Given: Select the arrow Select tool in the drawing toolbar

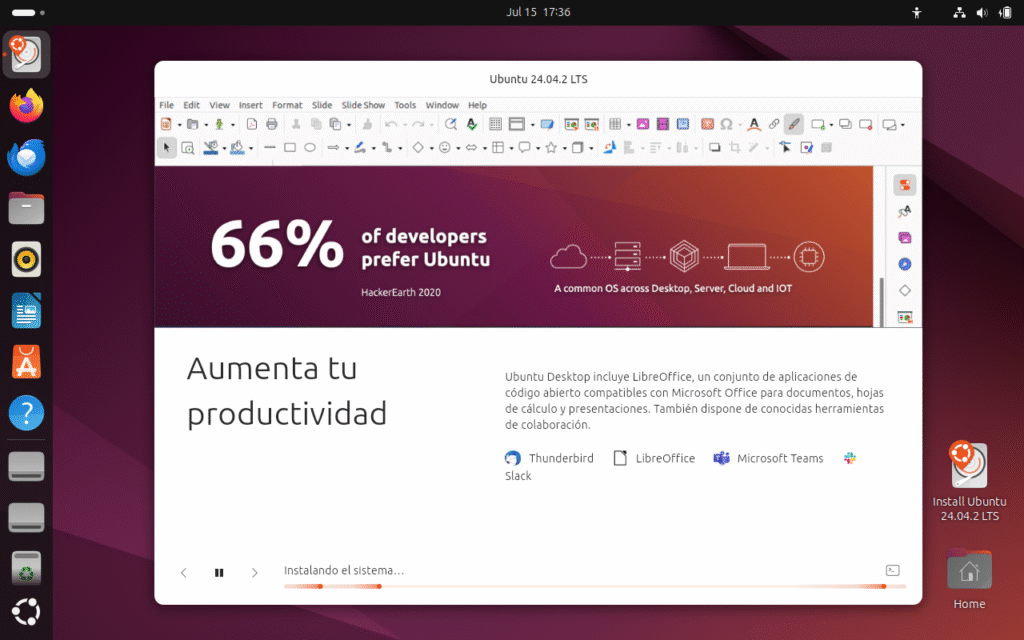Looking at the screenshot, I should (167, 148).
